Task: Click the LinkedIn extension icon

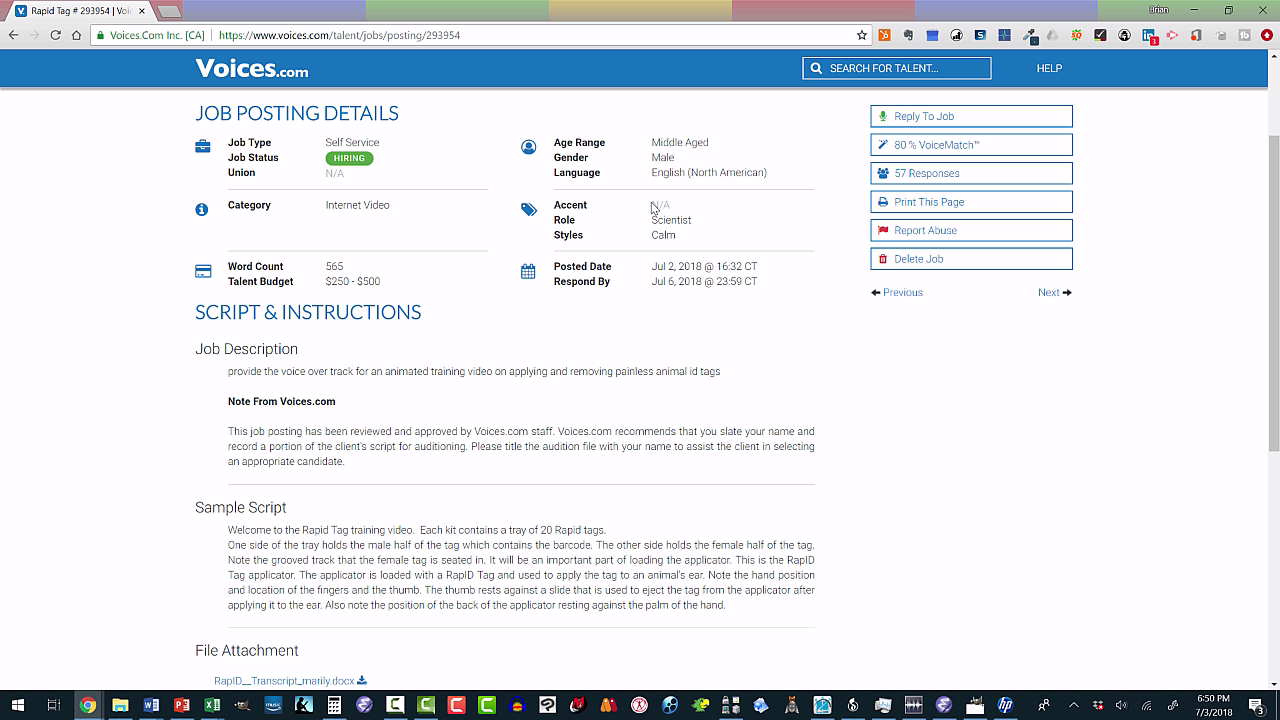Action: 1149,36
